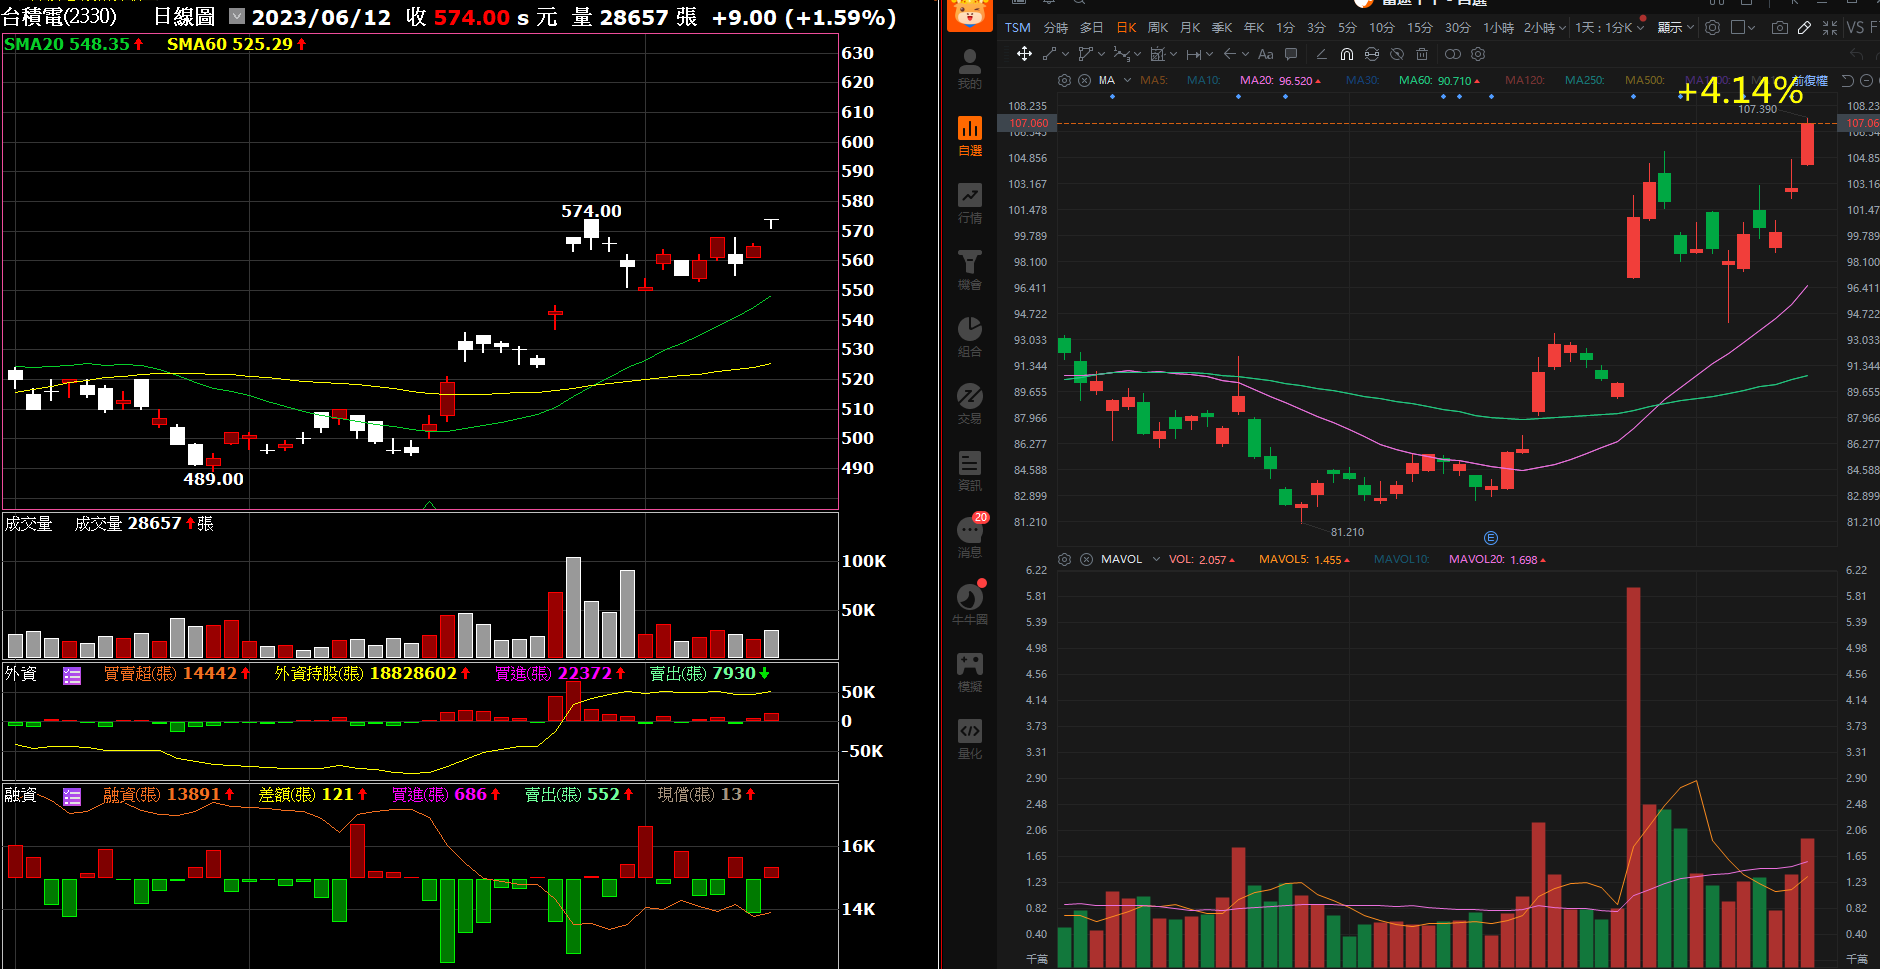The image size is (1880, 969).
Task: Open the 模擬 paper trading sidebar icon
Action: (x=969, y=672)
